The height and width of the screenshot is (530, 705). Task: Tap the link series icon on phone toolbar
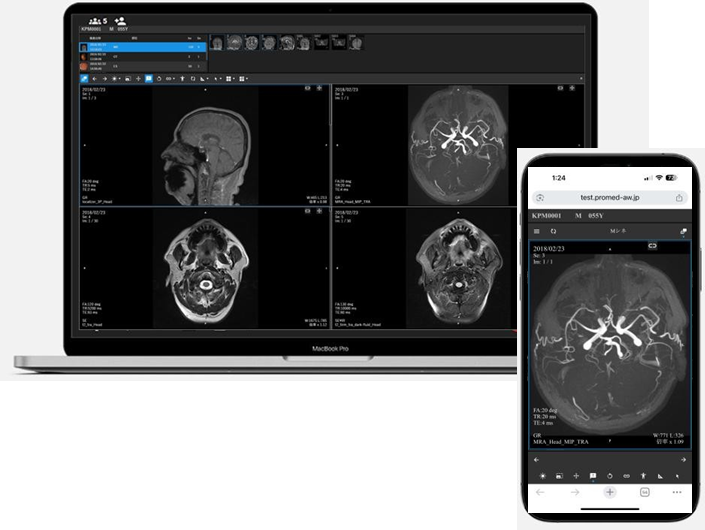point(626,476)
